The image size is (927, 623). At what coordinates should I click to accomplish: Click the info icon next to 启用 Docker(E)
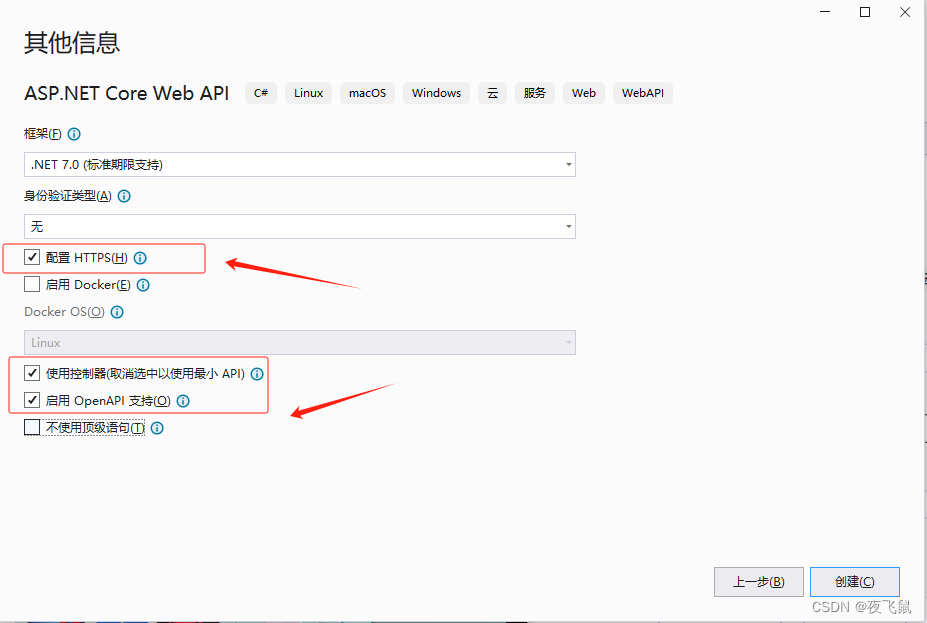pos(143,285)
